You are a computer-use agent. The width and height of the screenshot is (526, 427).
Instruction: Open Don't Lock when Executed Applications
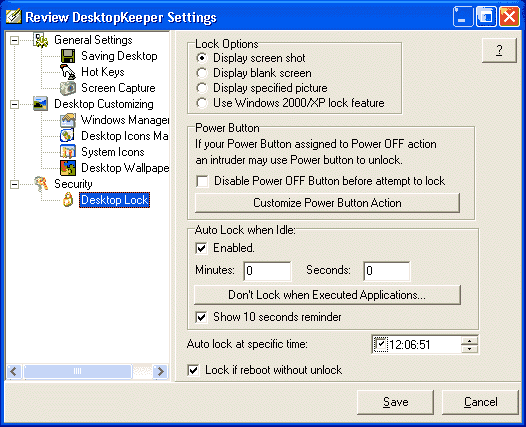point(327,295)
